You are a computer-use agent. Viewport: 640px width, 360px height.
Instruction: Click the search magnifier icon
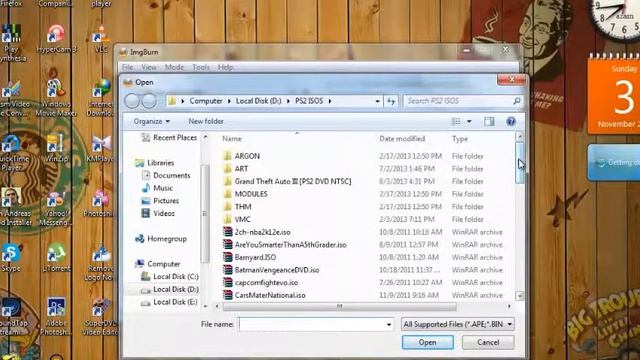tap(516, 101)
